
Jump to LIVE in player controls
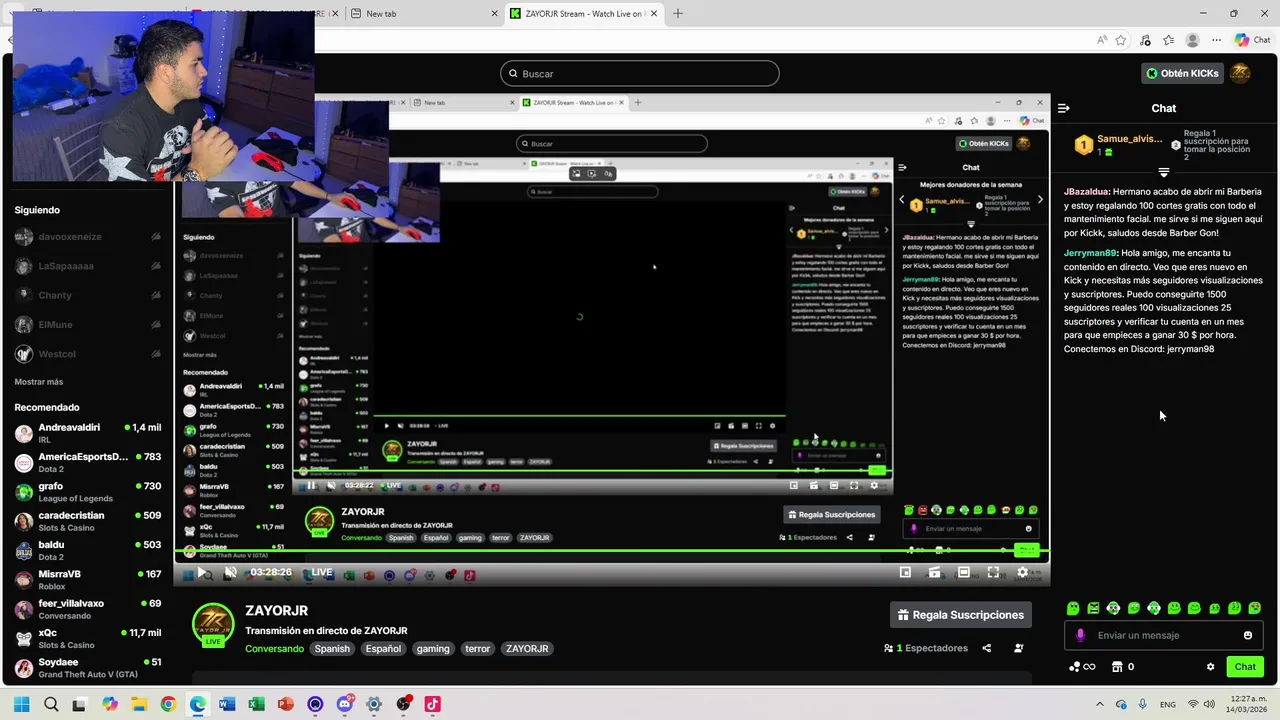[x=322, y=573]
